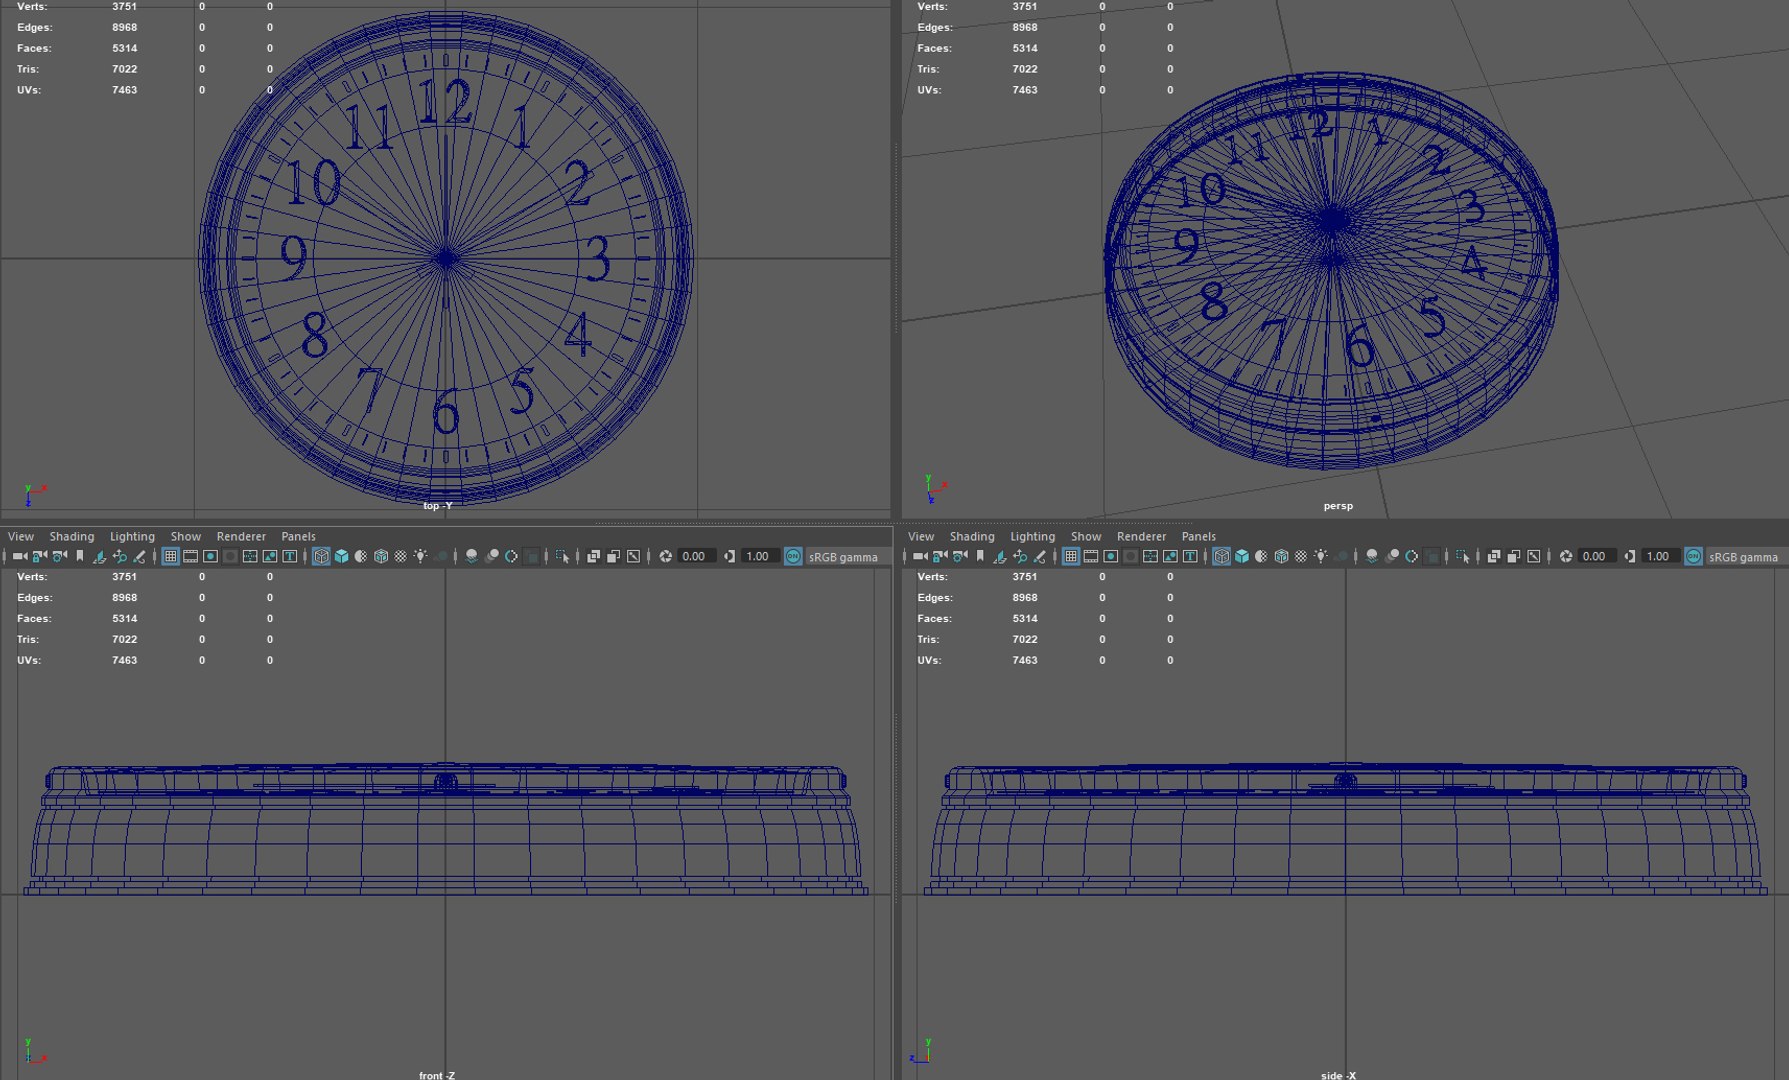The image size is (1789, 1080).
Task: Enable Use Default Material in front panel
Action: pyautogui.click(x=361, y=557)
